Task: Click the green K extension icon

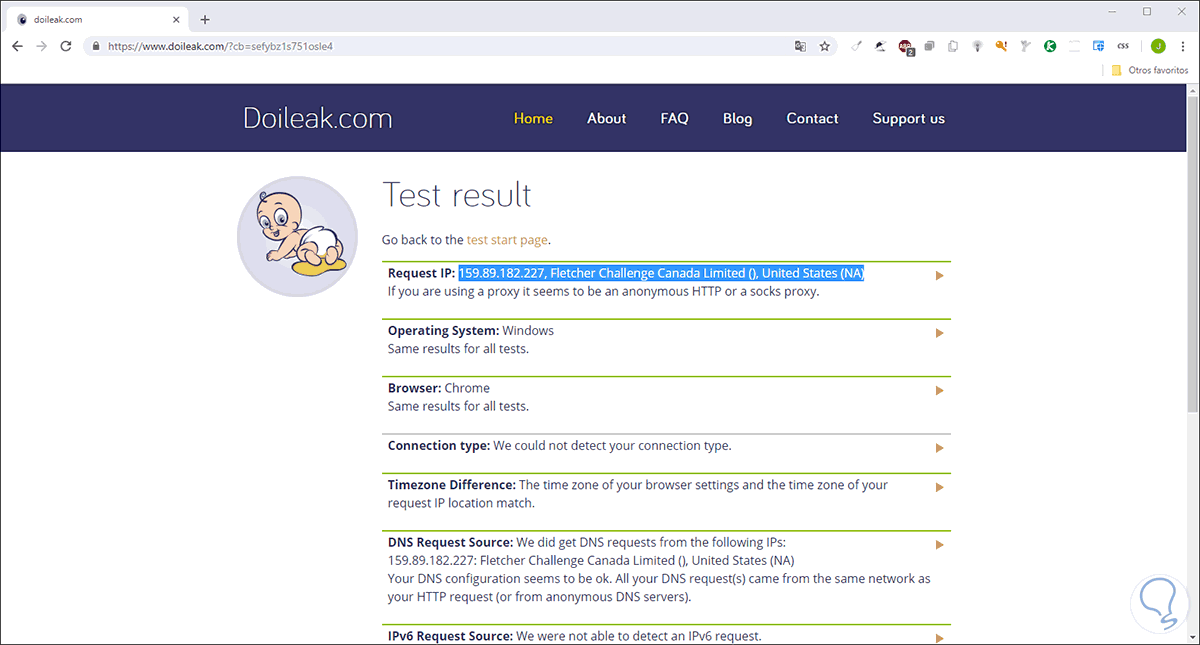Action: click(x=1049, y=46)
